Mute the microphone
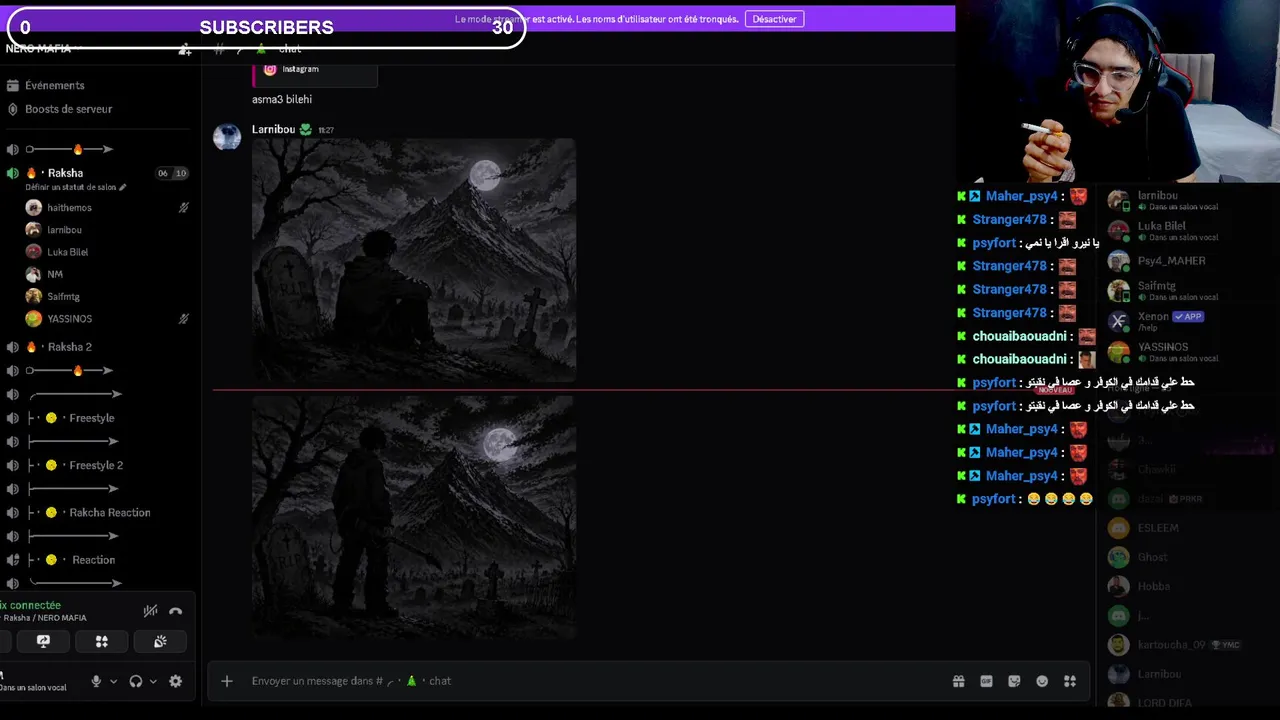The image size is (1280, 720). click(96, 681)
